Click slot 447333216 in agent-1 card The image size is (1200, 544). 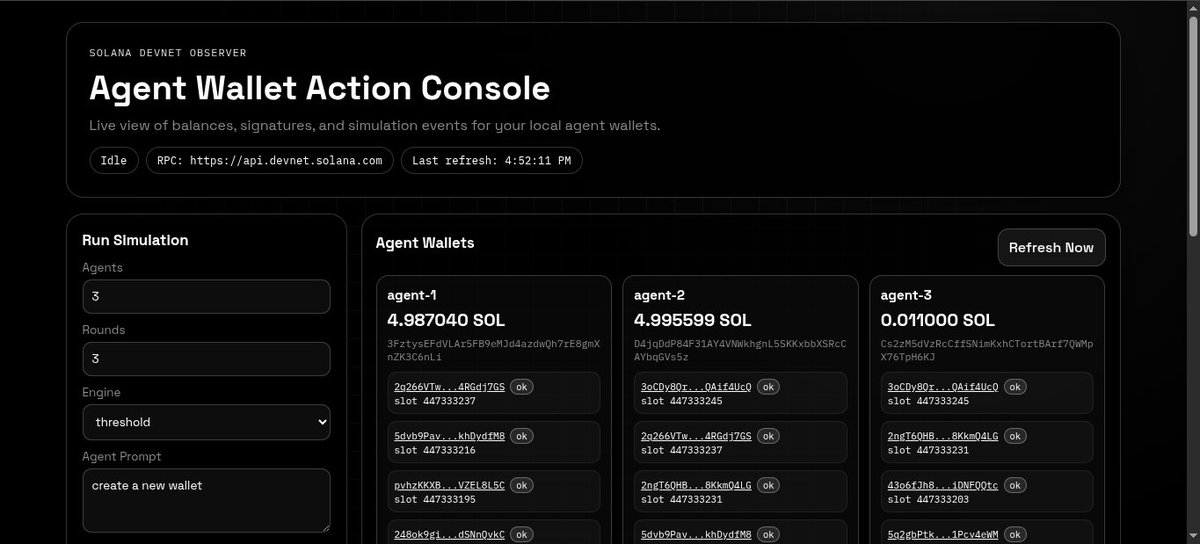435,450
